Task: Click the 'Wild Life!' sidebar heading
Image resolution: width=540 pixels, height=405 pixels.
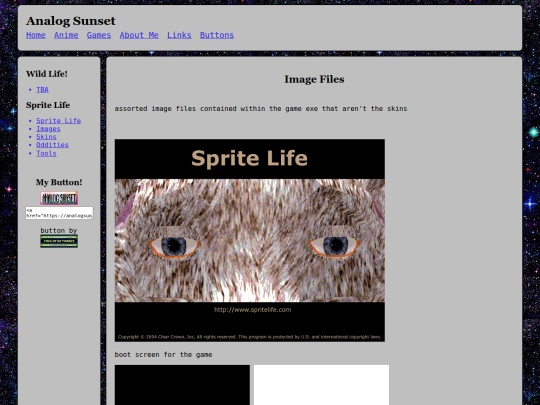Action: click(47, 74)
